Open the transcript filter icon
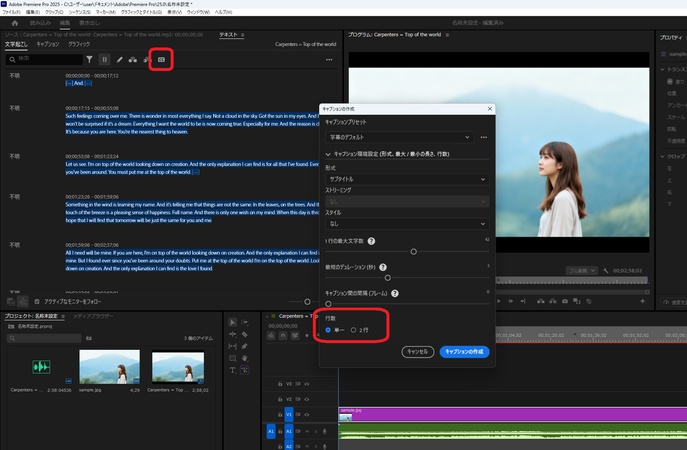The width and height of the screenshot is (687, 450). (88, 60)
